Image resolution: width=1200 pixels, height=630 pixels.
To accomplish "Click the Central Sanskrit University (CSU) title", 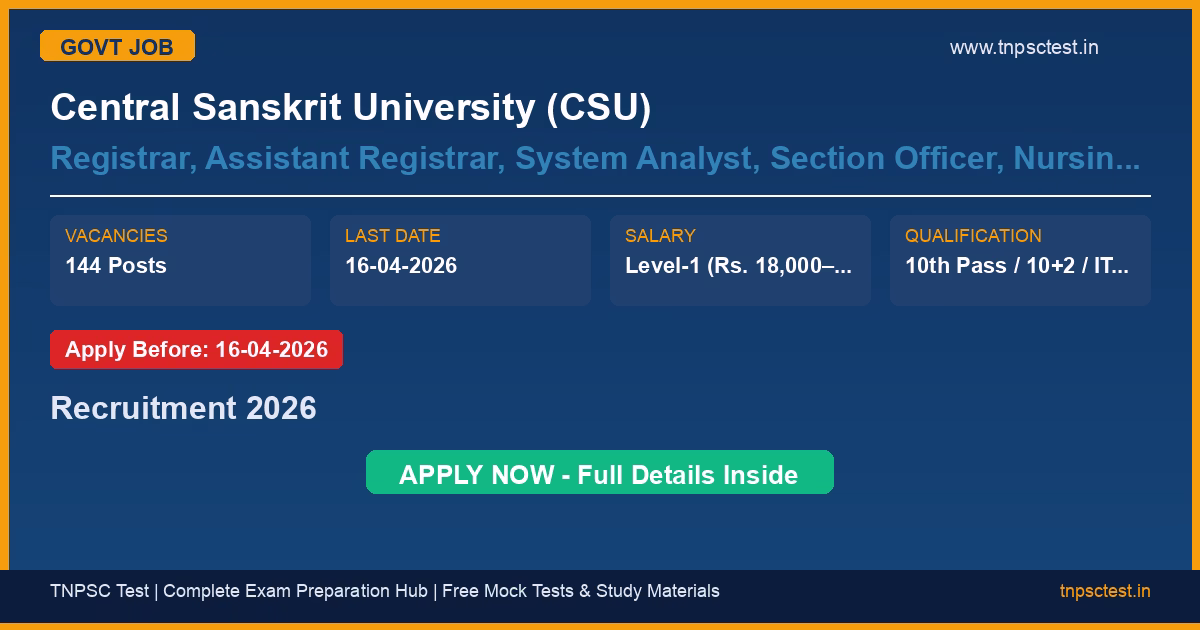I will pyautogui.click(x=350, y=107).
